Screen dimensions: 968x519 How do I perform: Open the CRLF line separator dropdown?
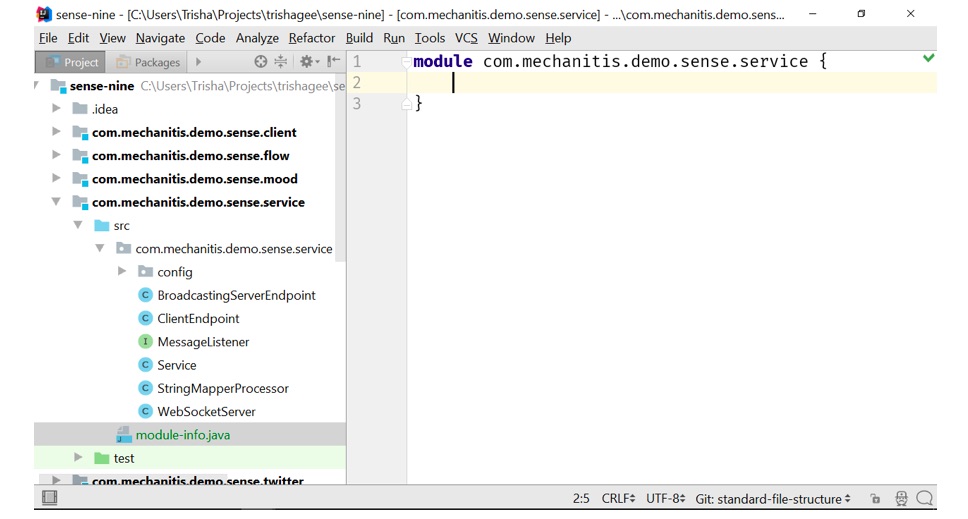point(618,499)
